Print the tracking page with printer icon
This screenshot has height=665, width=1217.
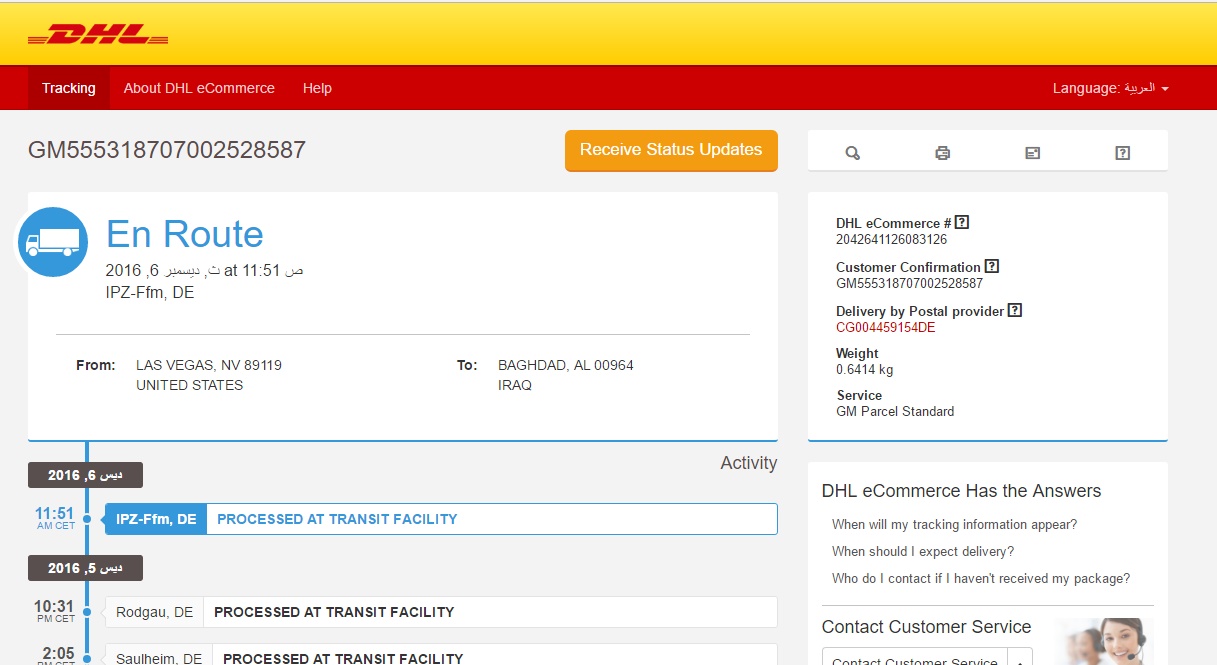pyautogui.click(x=942, y=153)
